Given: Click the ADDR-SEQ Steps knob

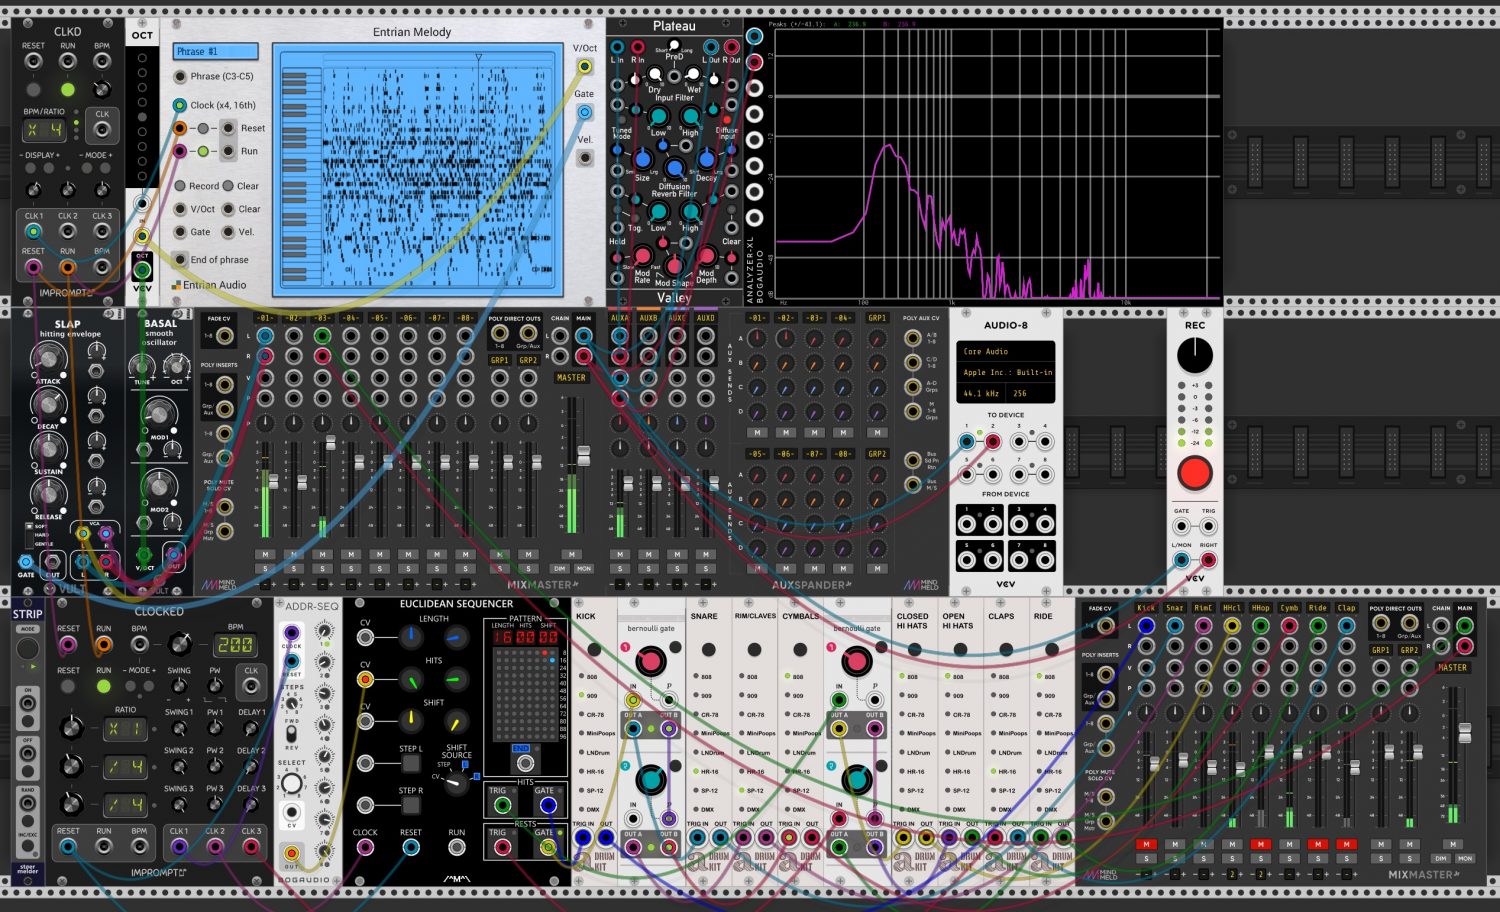Looking at the screenshot, I should 292,703.
